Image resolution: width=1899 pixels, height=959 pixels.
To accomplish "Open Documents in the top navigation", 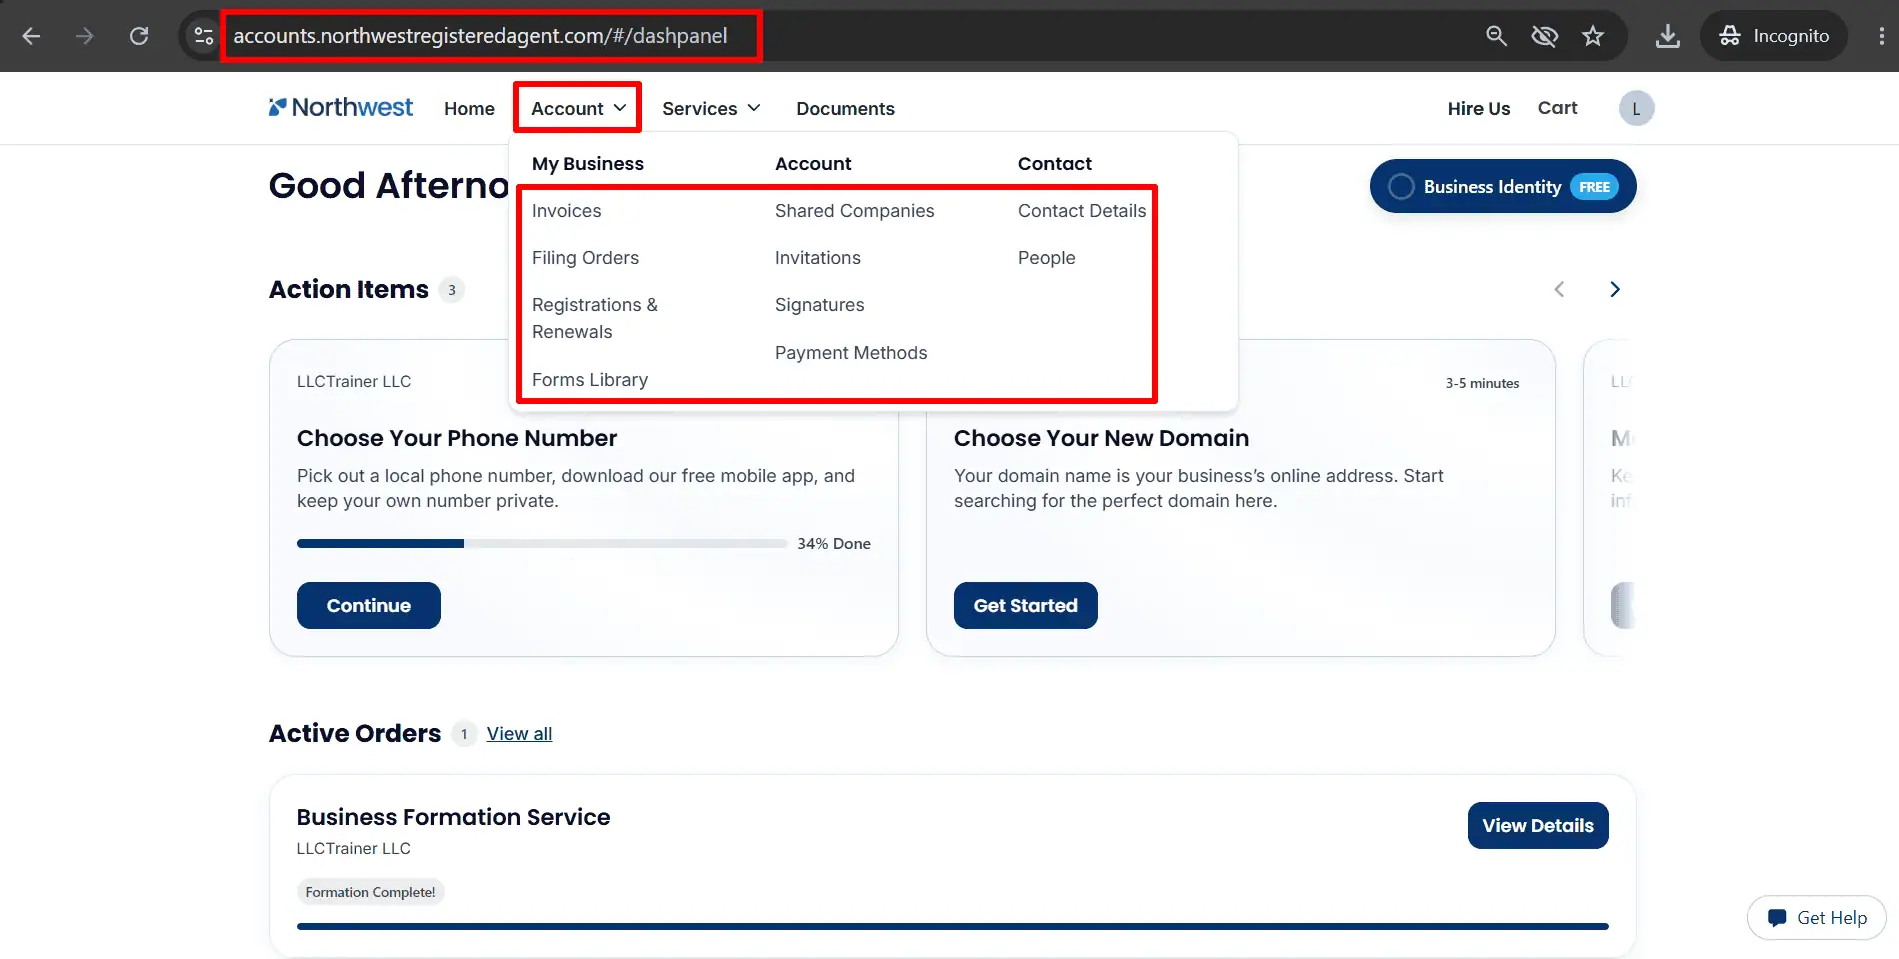I will (845, 108).
